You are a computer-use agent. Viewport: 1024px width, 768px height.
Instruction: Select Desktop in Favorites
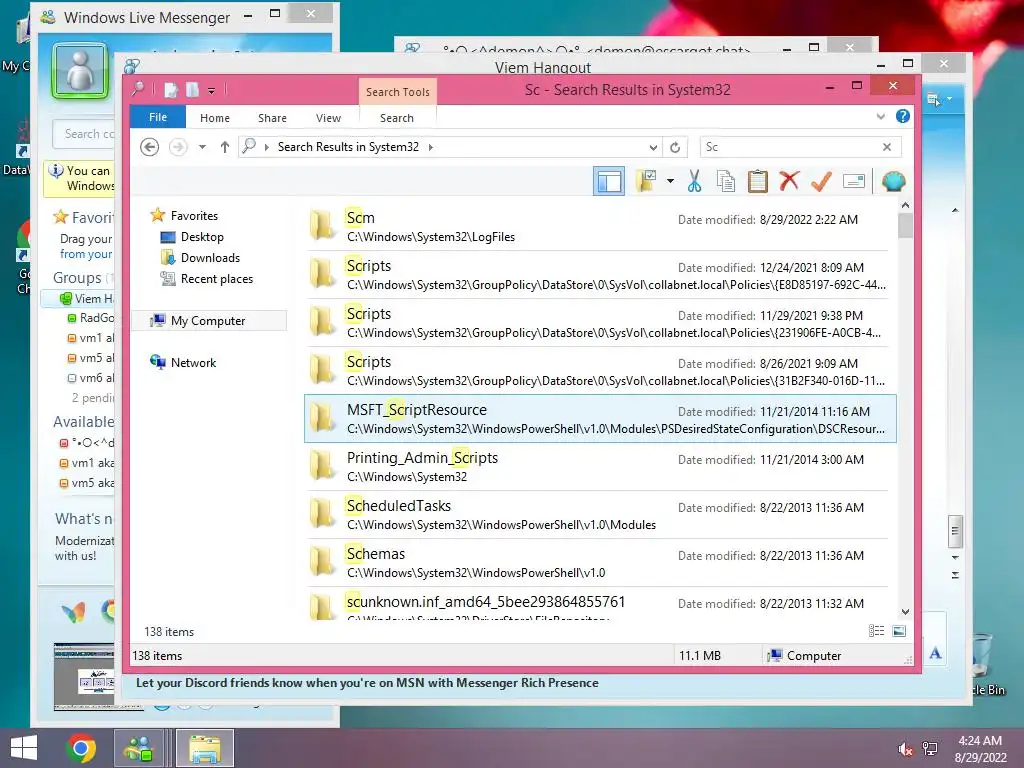tap(202, 236)
